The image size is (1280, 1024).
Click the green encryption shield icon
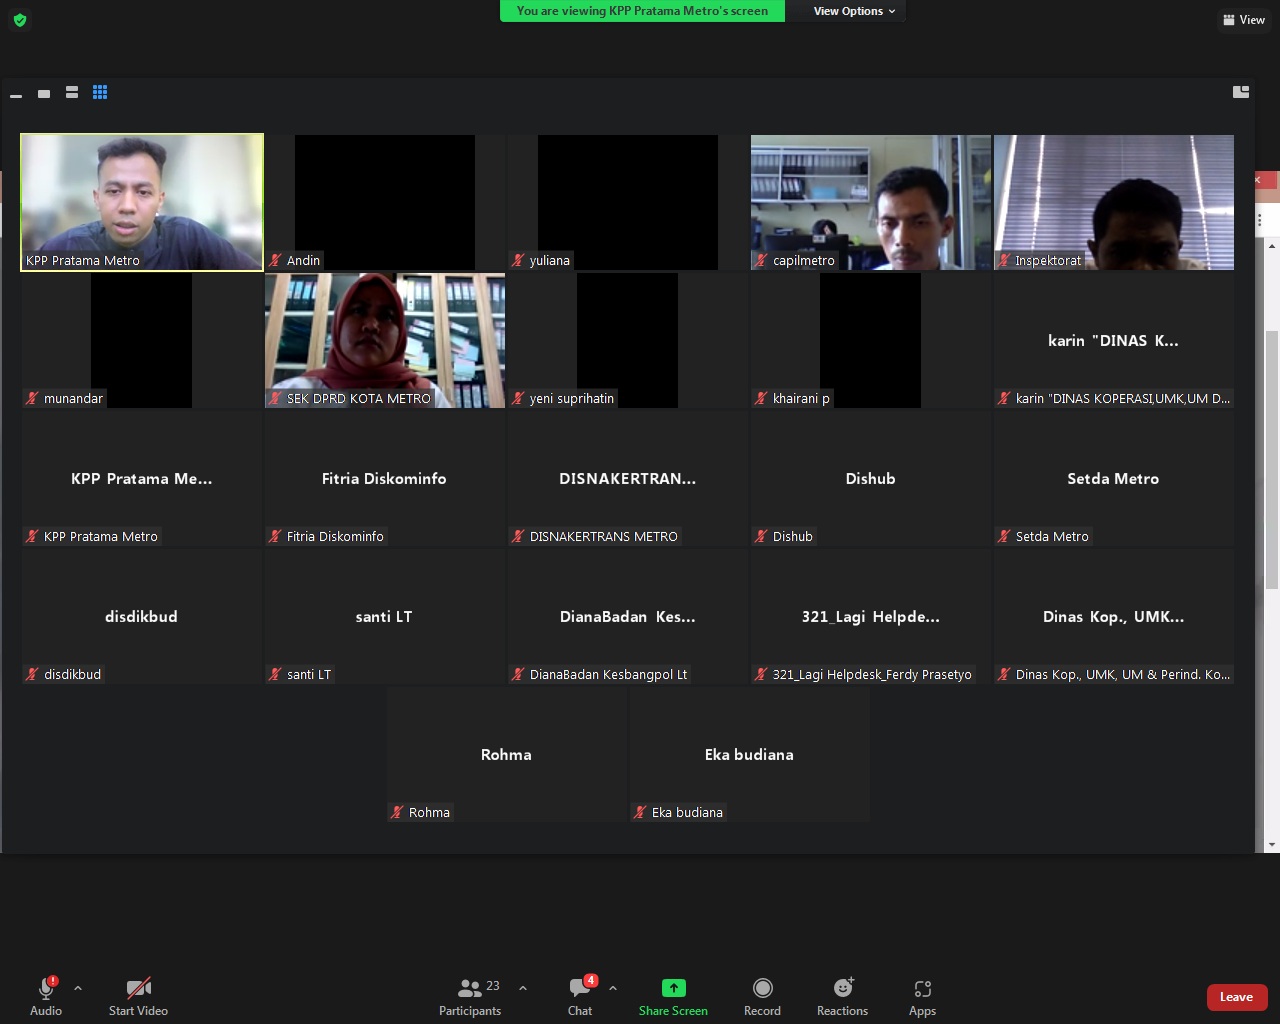pos(20,20)
